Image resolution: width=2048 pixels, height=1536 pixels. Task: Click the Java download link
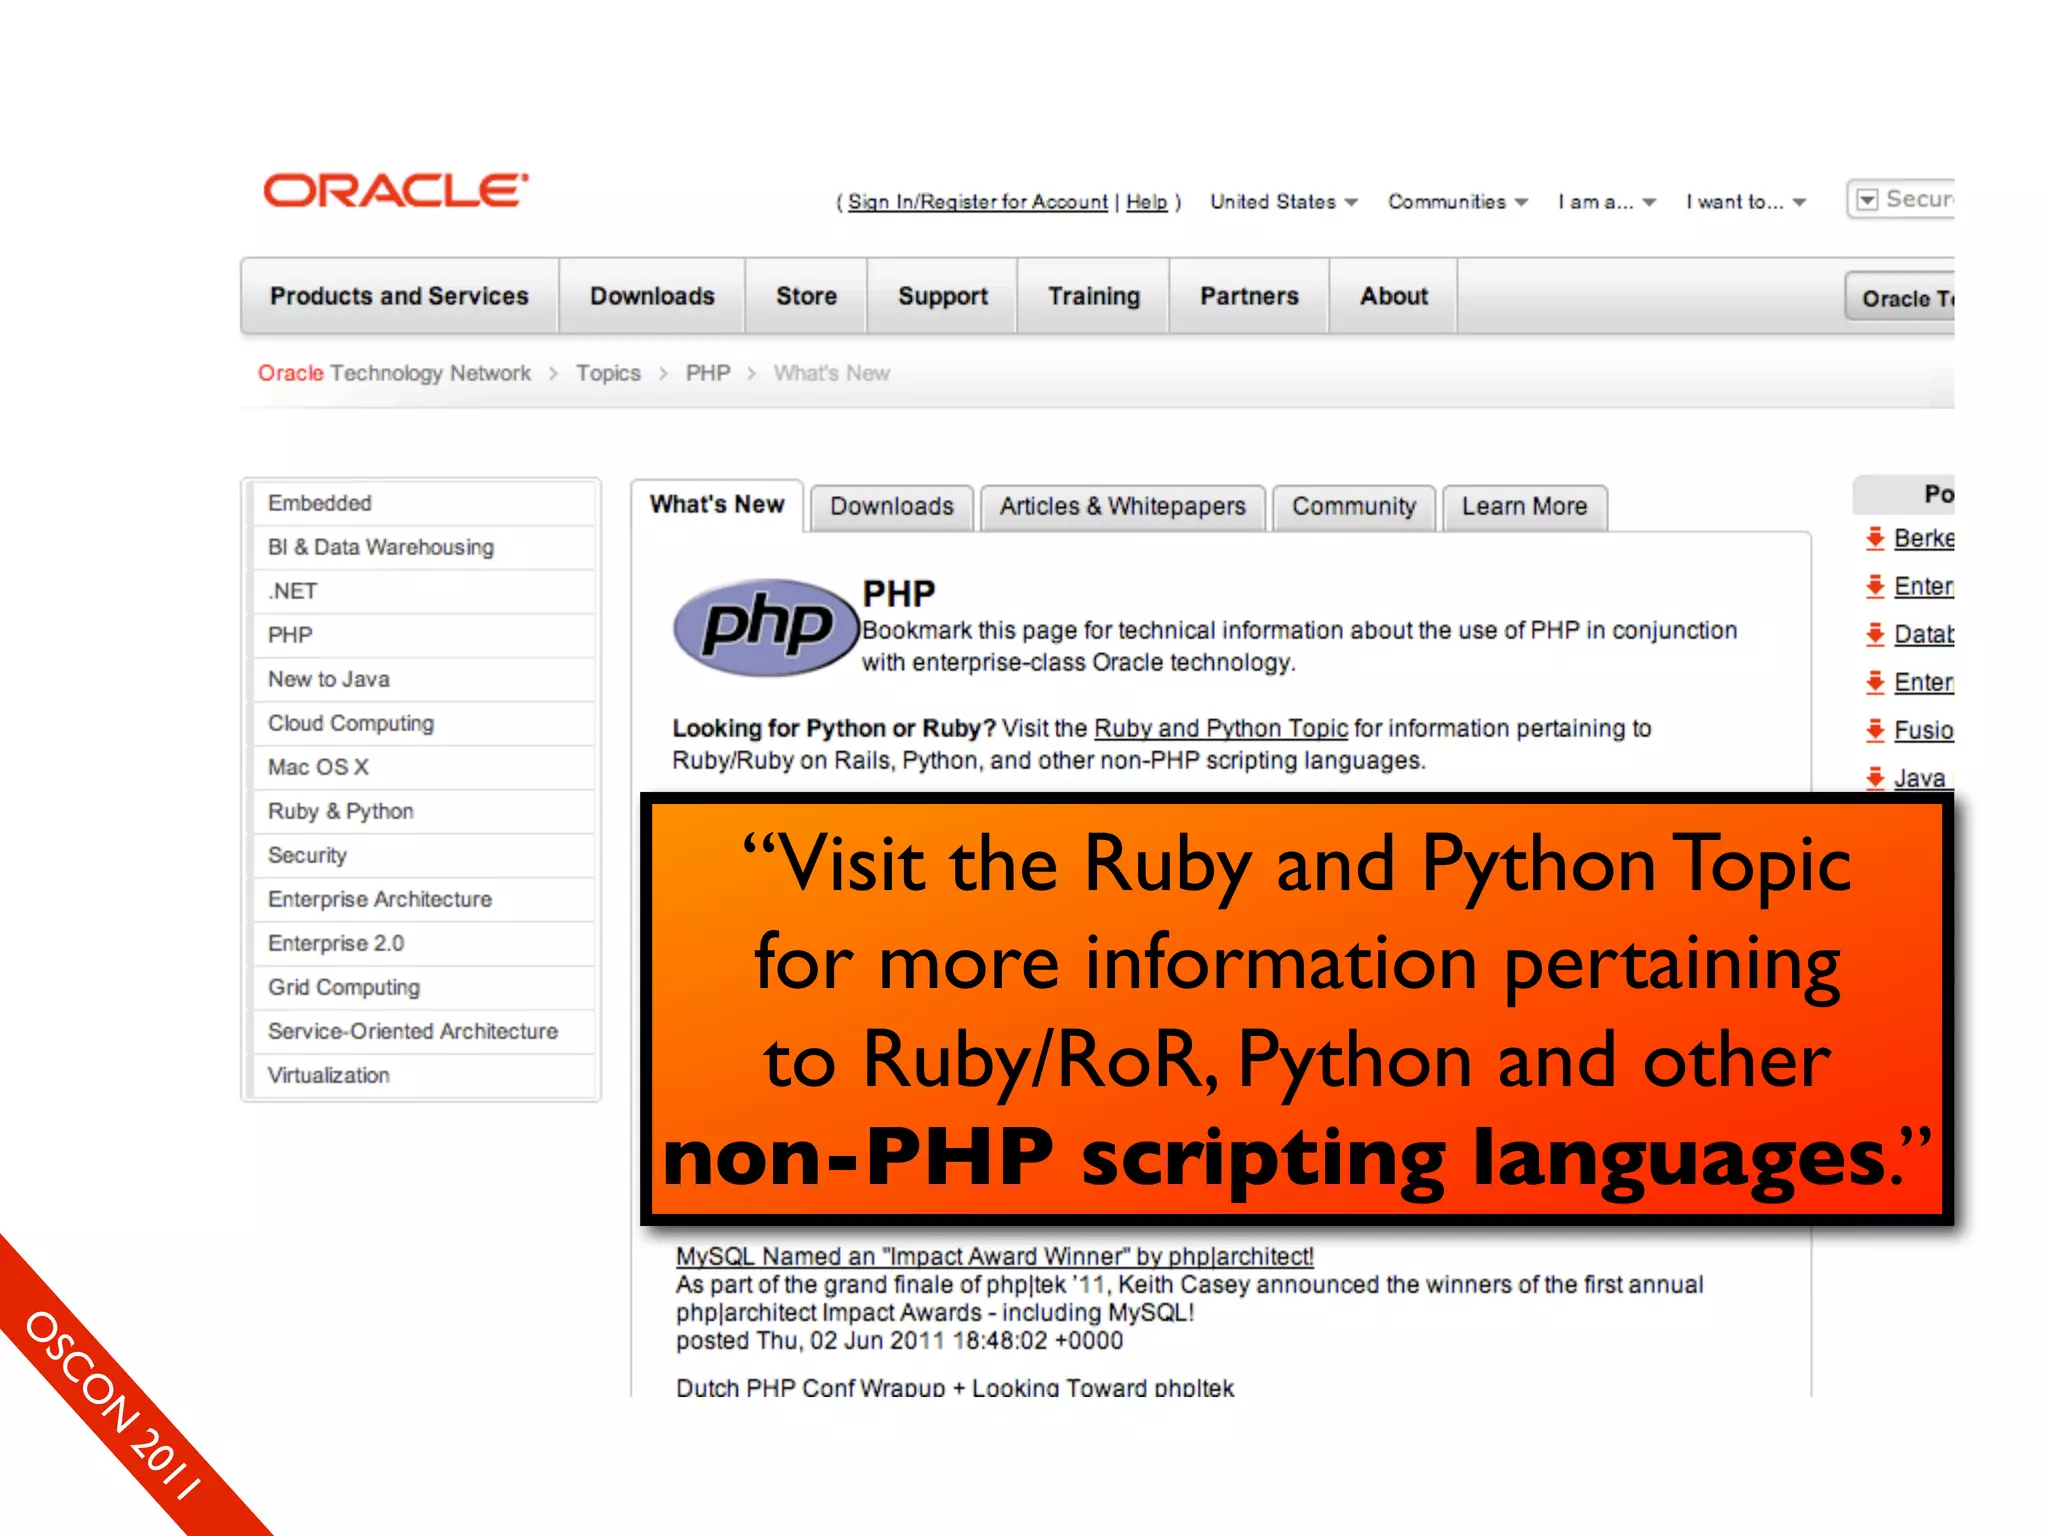click(x=1920, y=777)
